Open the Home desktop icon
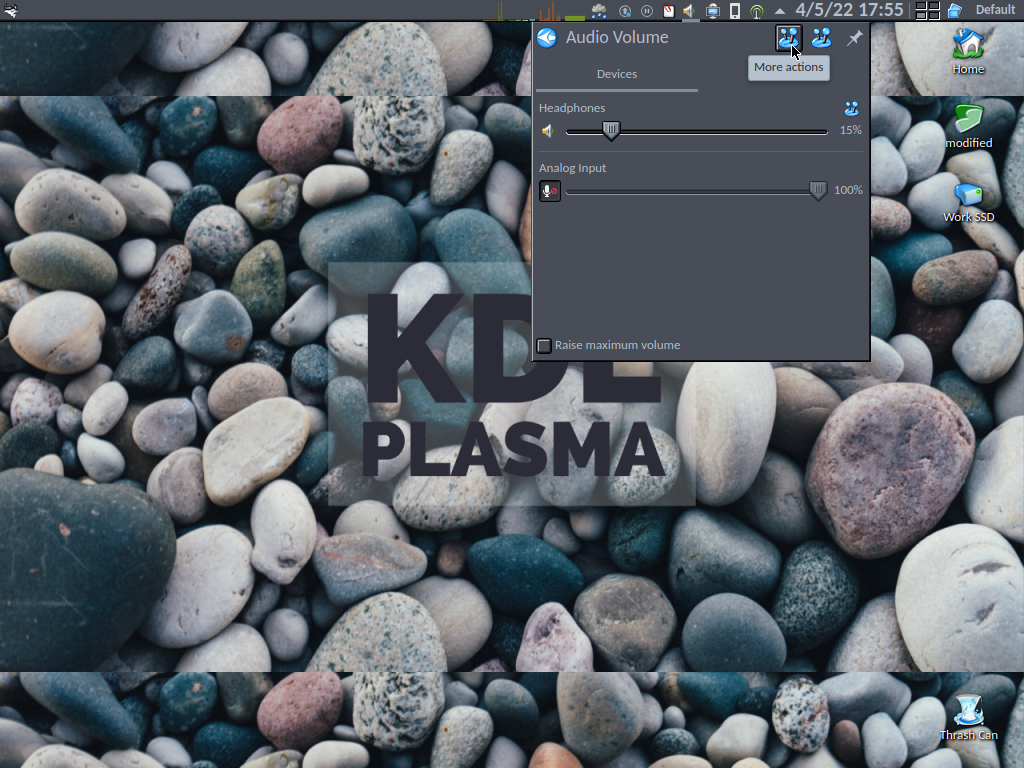Screen dimensions: 1024x768 pyautogui.click(x=968, y=52)
